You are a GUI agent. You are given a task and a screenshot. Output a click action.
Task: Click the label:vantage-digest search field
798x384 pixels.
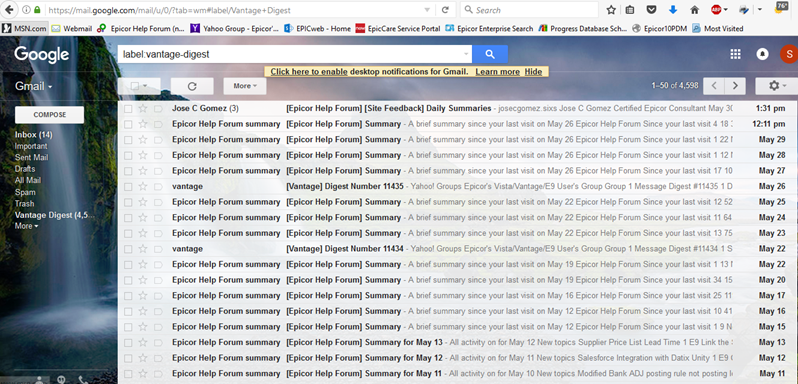(x=295, y=54)
